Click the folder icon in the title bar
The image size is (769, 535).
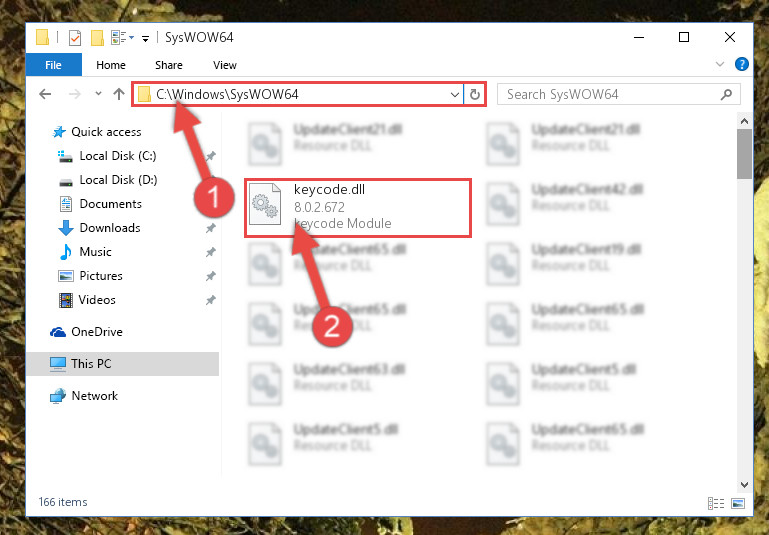pyautogui.click(x=43, y=37)
